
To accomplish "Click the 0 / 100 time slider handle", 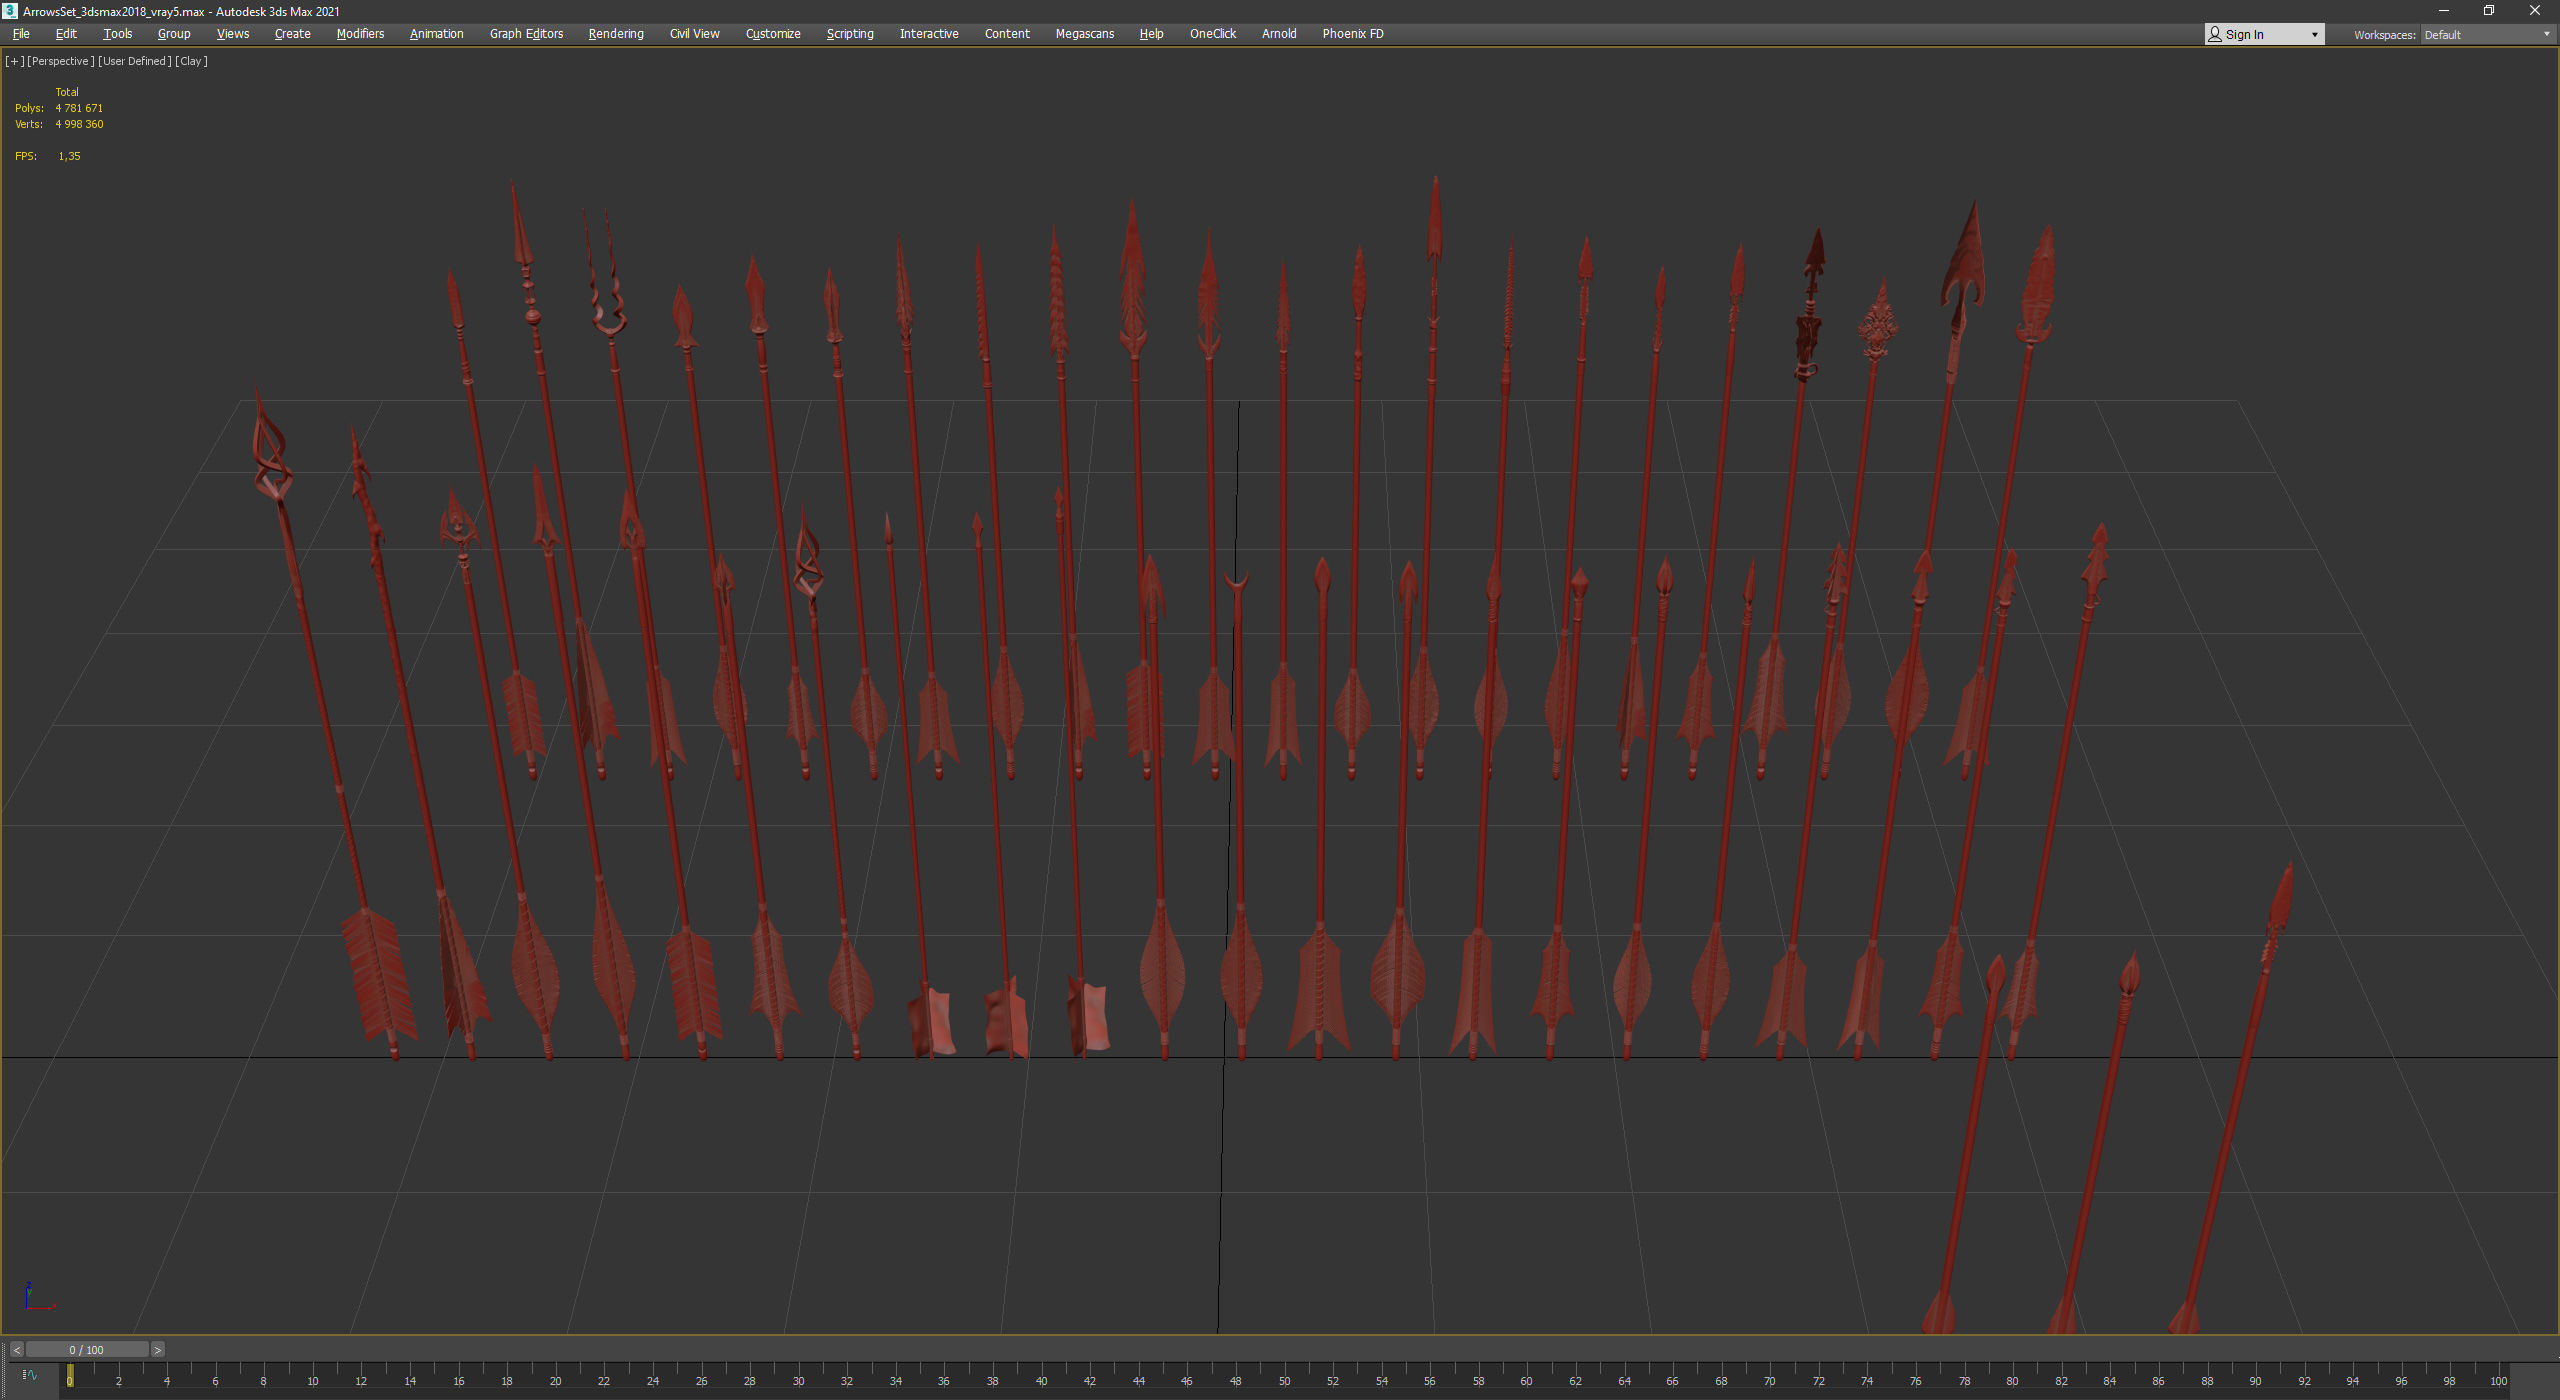I will point(87,1350).
